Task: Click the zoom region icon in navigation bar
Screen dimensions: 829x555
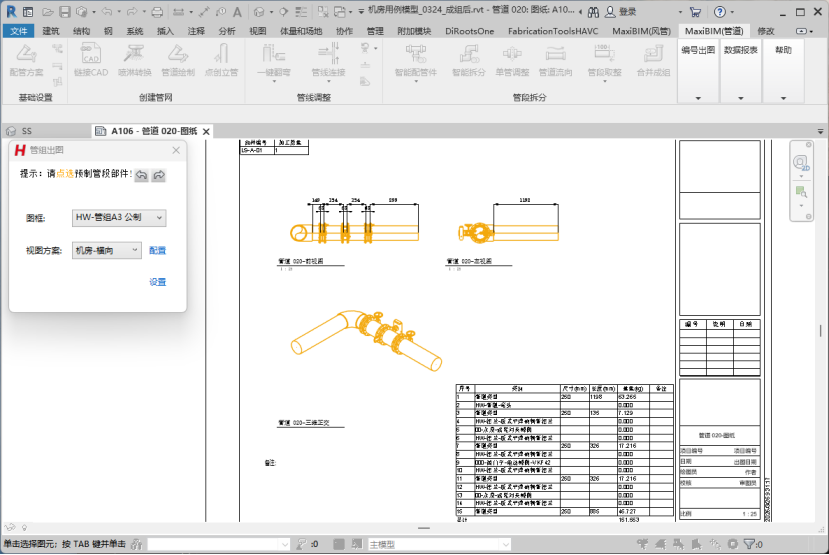Action: point(801,191)
